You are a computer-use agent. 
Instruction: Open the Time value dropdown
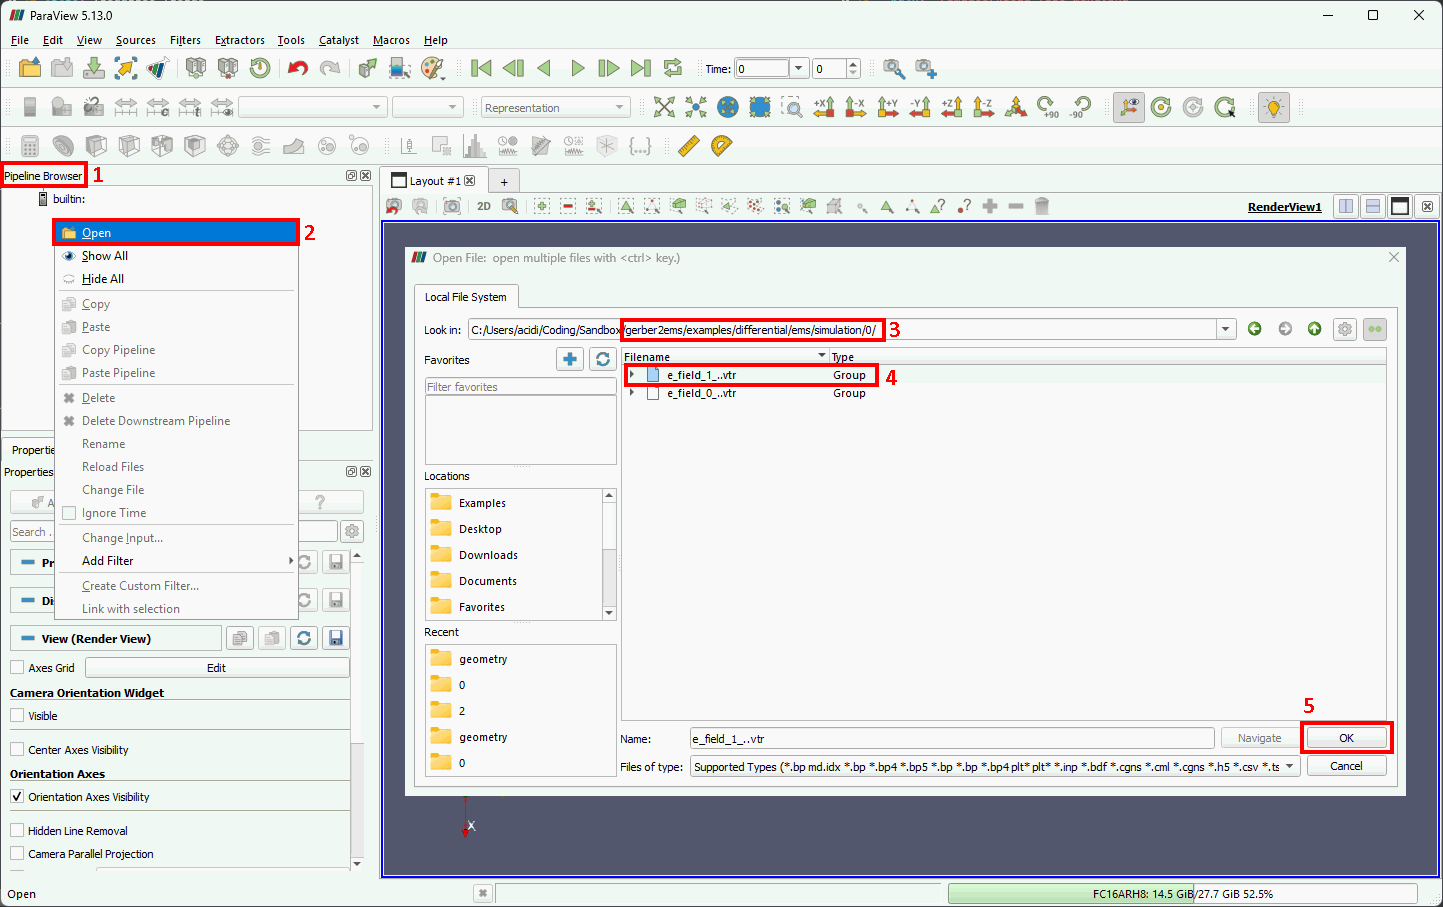click(798, 68)
